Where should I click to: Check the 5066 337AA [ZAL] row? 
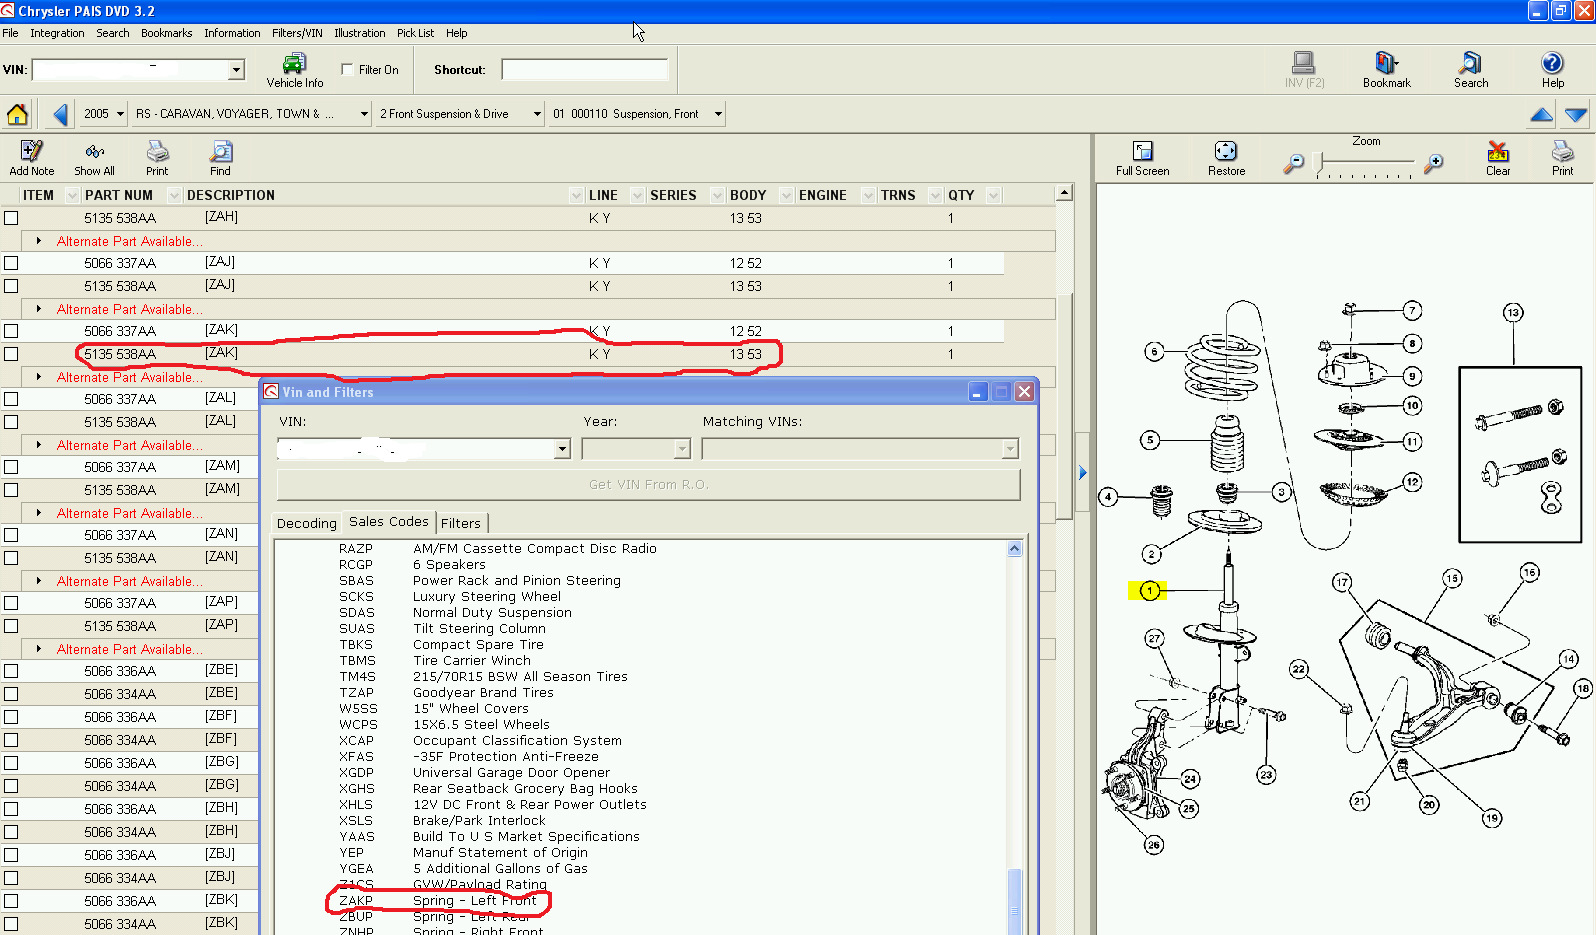pos(11,399)
